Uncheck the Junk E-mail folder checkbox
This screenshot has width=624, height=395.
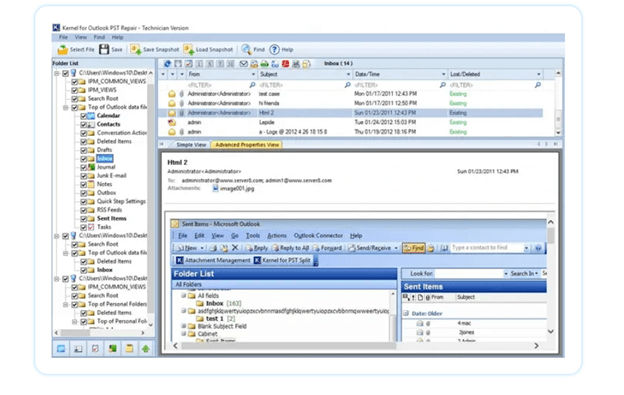pos(84,176)
